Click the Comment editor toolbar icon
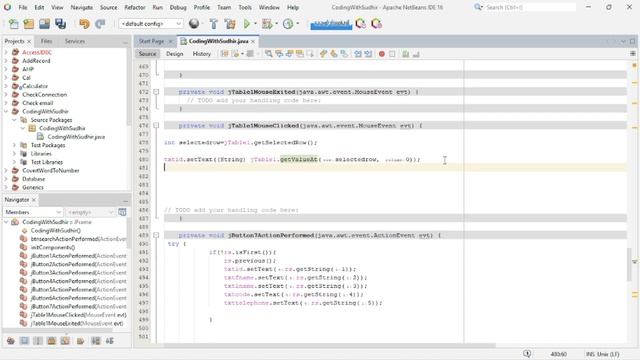Image resolution: width=640 pixels, height=360 pixels. 405,54
